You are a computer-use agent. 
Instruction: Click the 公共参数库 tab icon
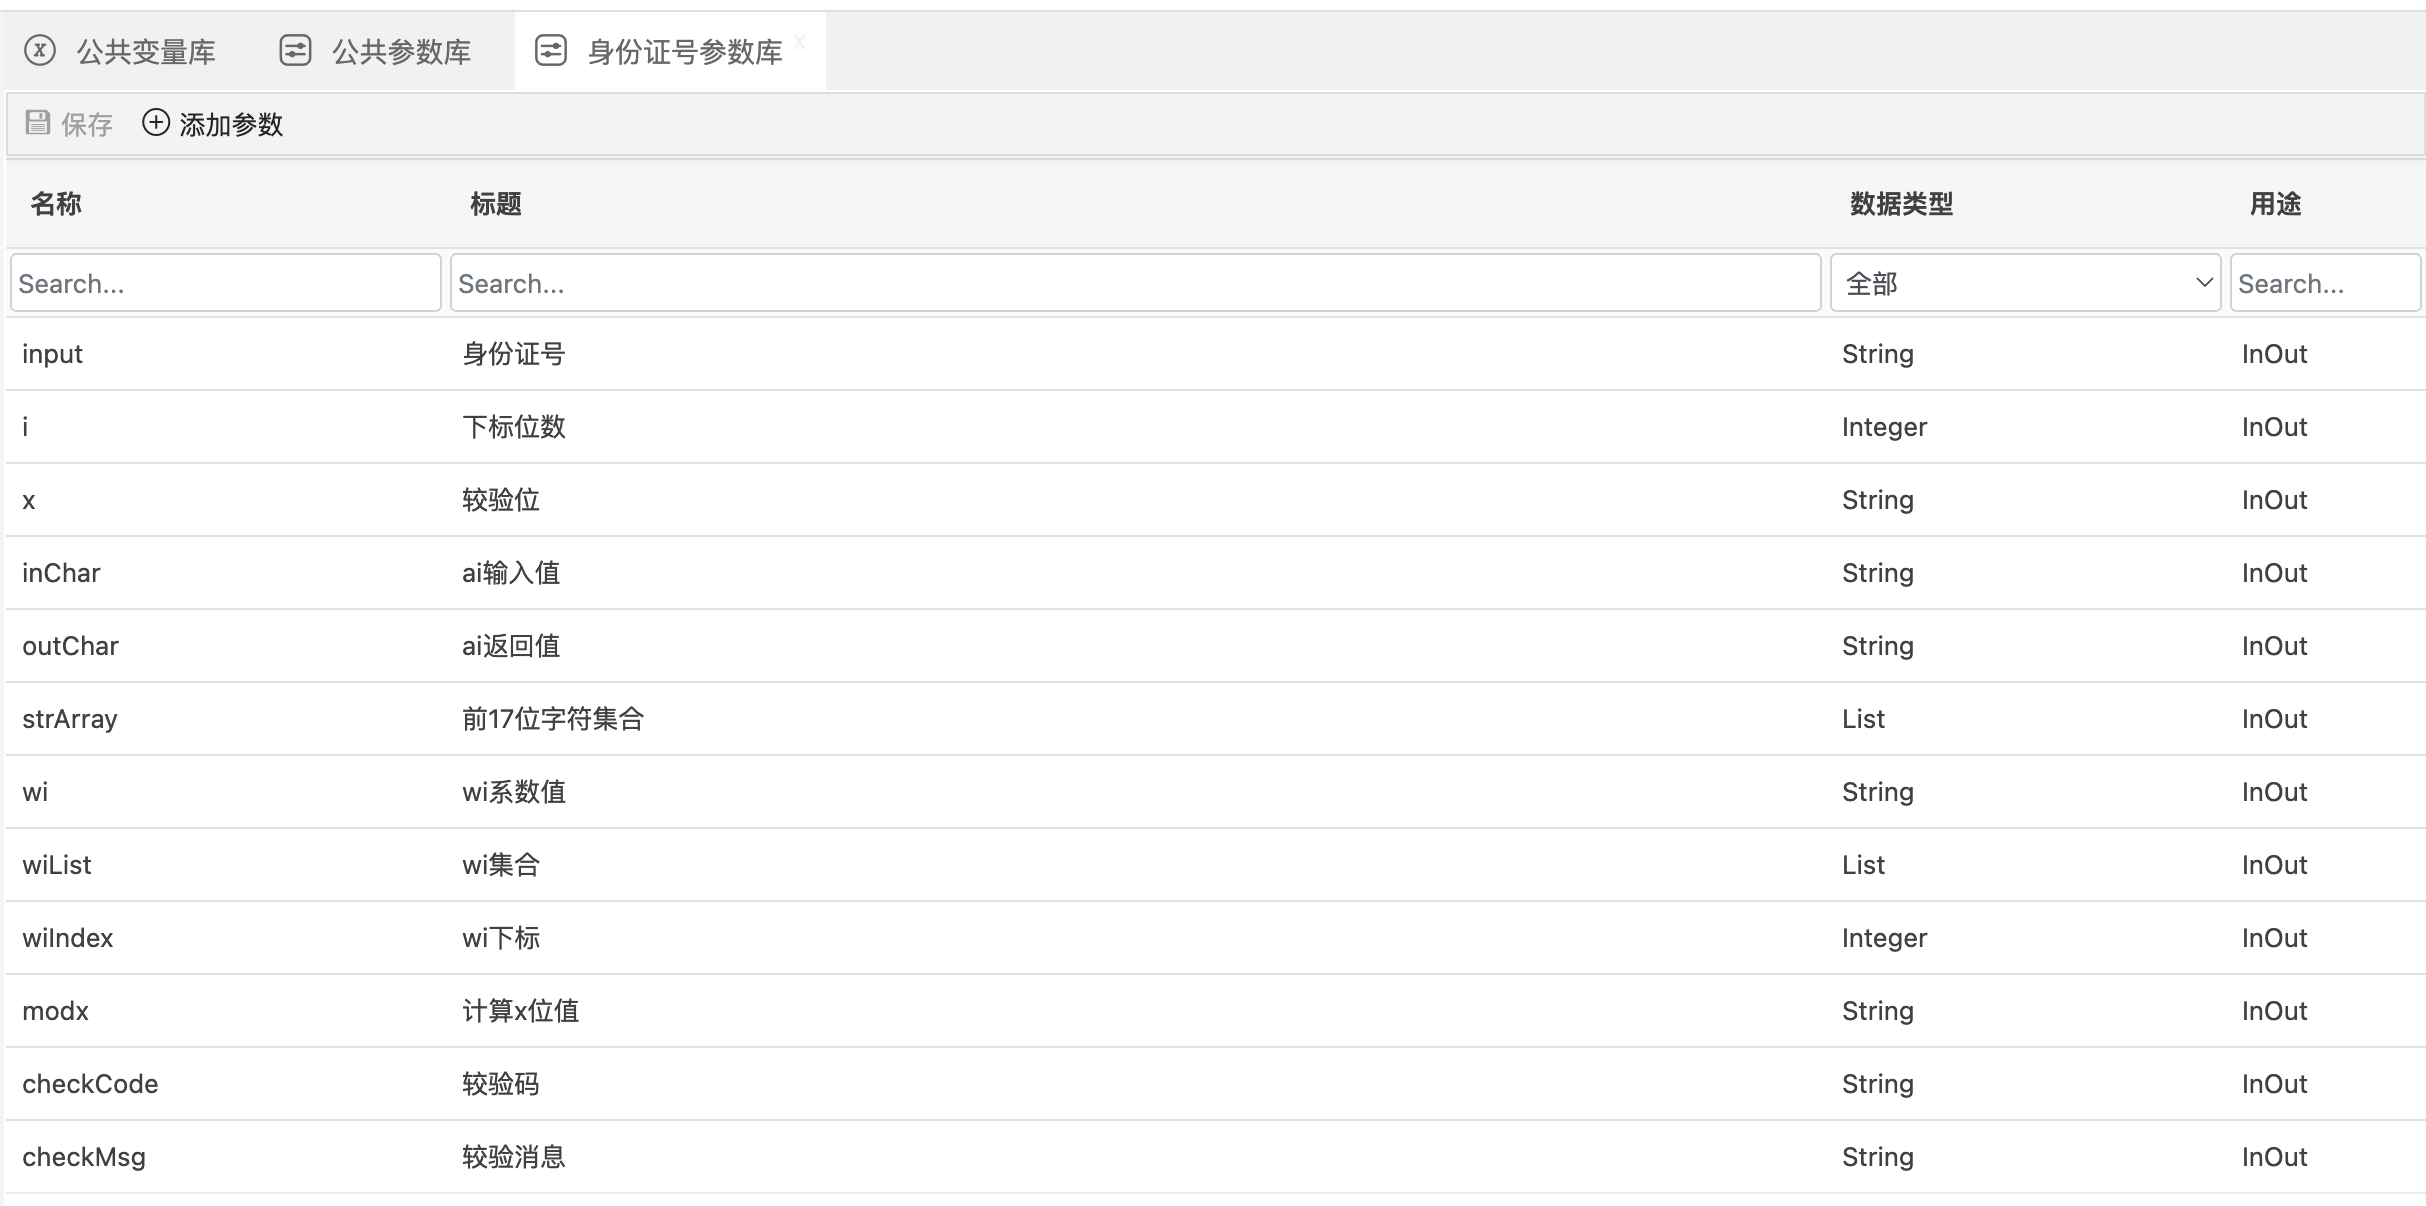[x=295, y=50]
